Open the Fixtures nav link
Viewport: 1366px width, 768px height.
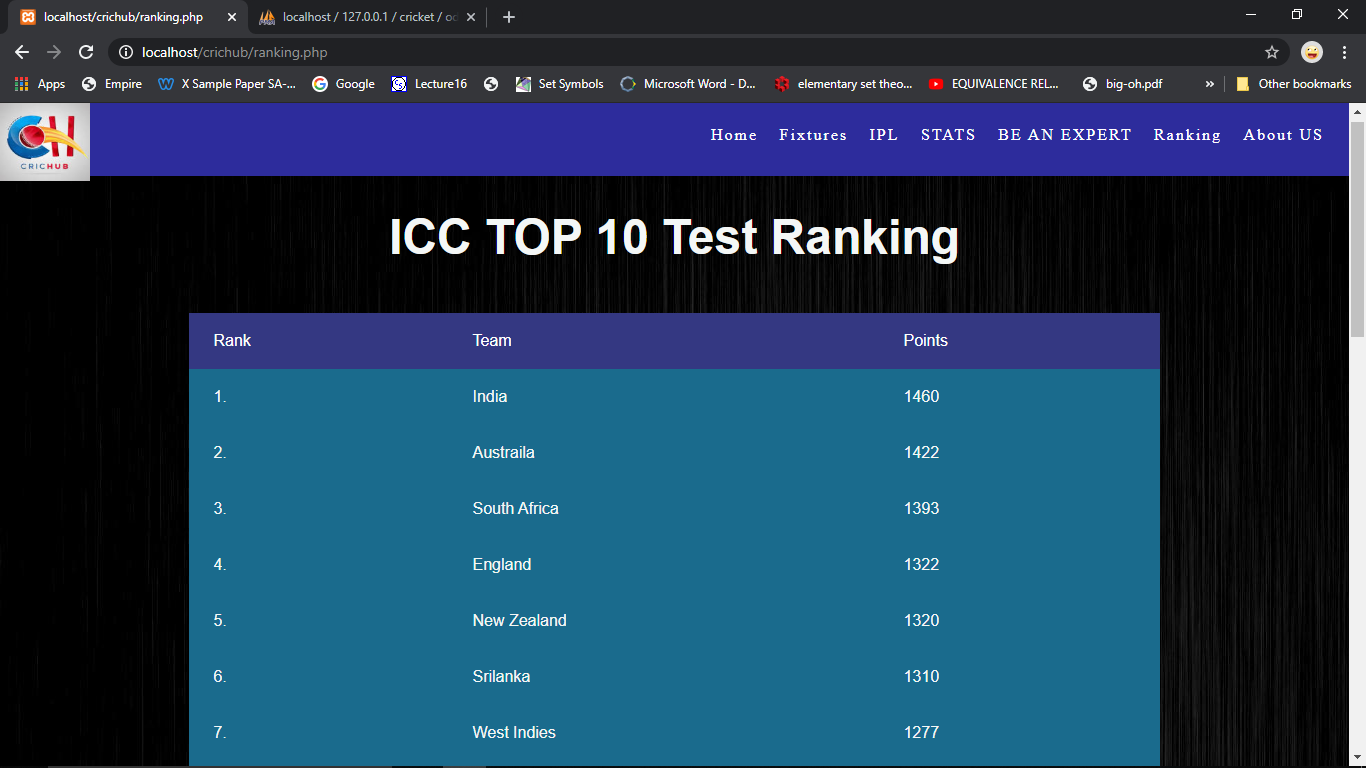[x=813, y=135]
